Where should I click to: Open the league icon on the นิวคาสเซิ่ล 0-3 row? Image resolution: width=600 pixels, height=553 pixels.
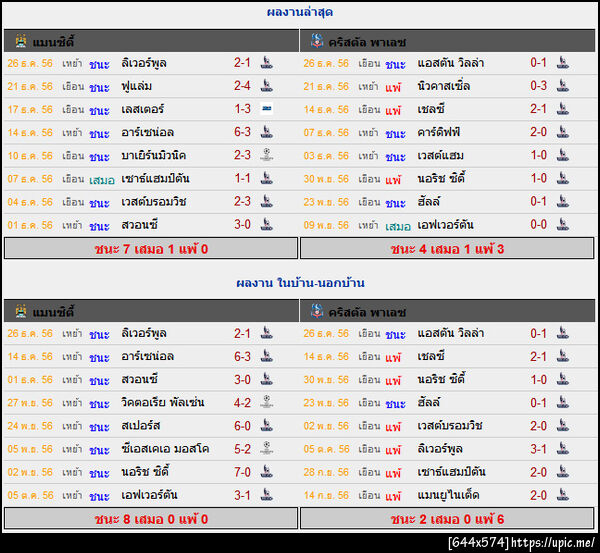coord(562,86)
